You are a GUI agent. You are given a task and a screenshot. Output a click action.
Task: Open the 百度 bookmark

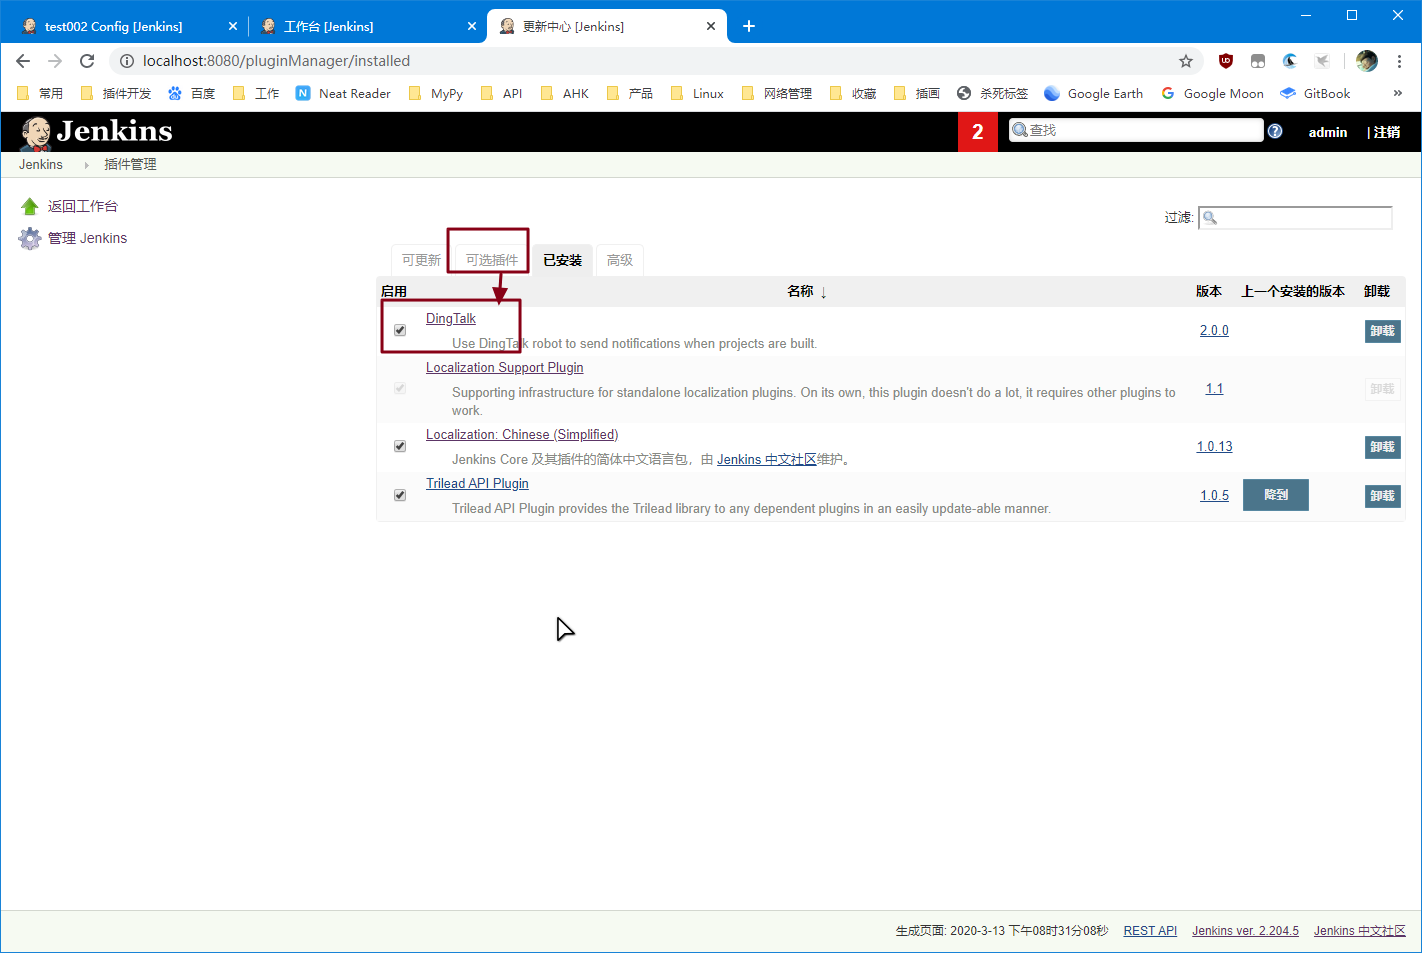pyautogui.click(x=191, y=93)
